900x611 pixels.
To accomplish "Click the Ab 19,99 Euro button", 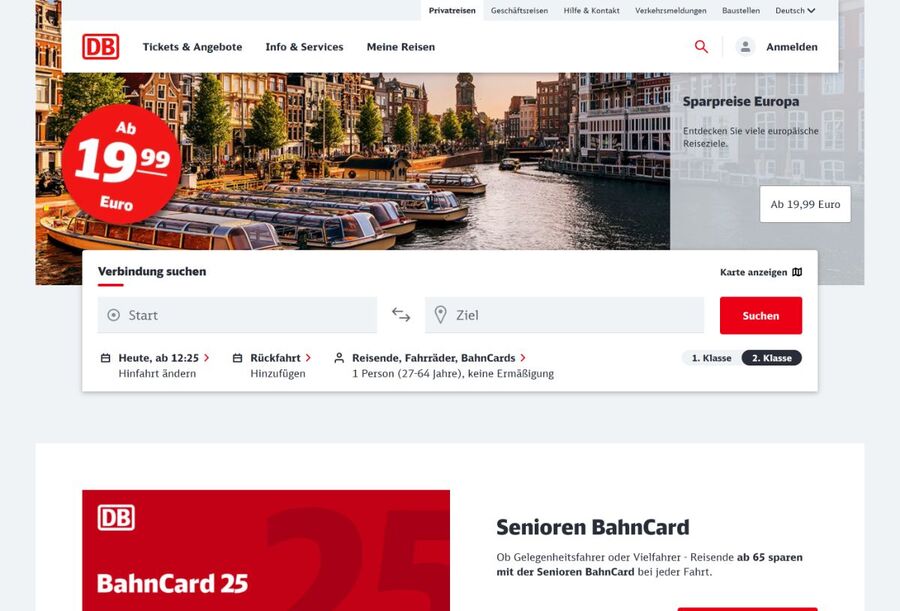I will point(805,204).
